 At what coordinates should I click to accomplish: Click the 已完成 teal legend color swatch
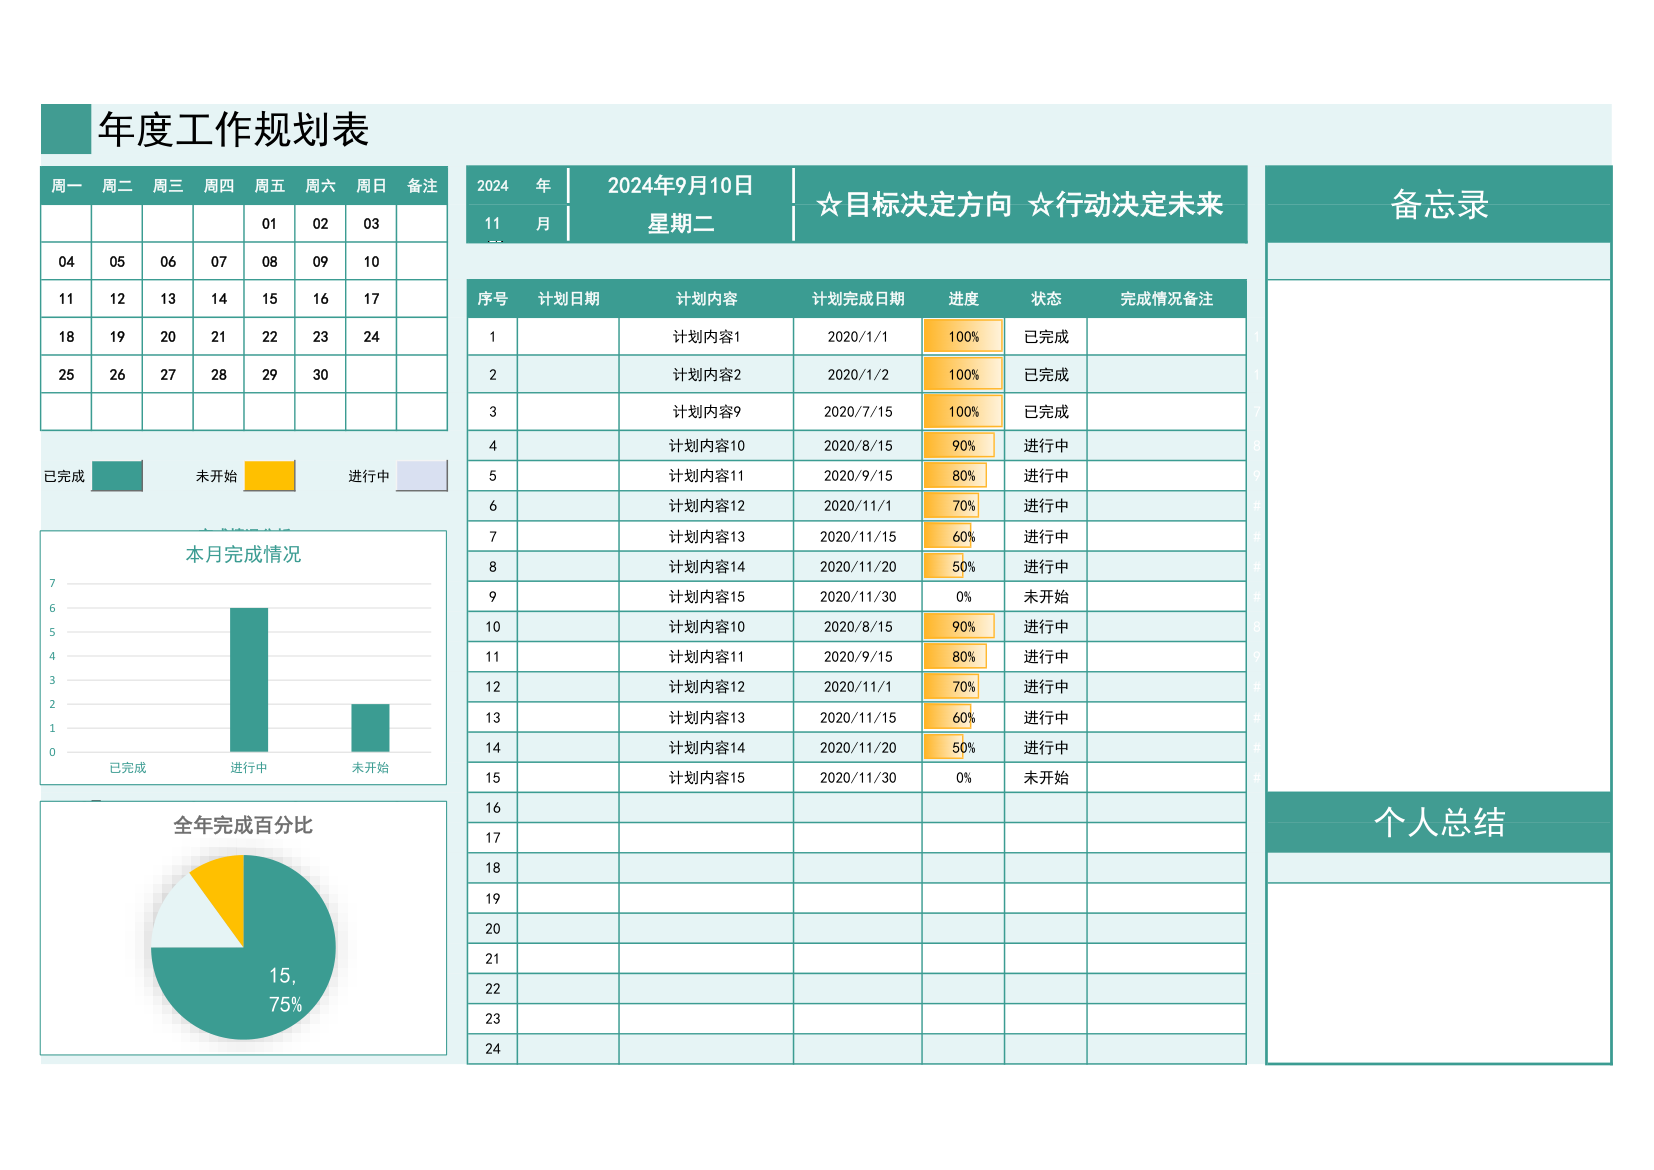[x=117, y=476]
